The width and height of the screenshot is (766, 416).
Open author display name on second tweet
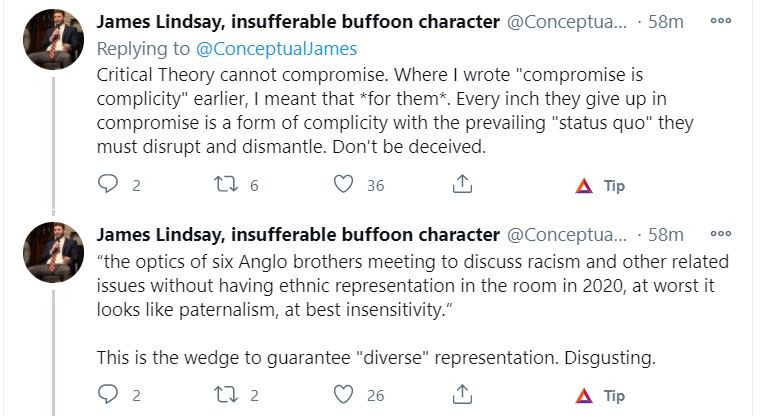tap(298, 235)
